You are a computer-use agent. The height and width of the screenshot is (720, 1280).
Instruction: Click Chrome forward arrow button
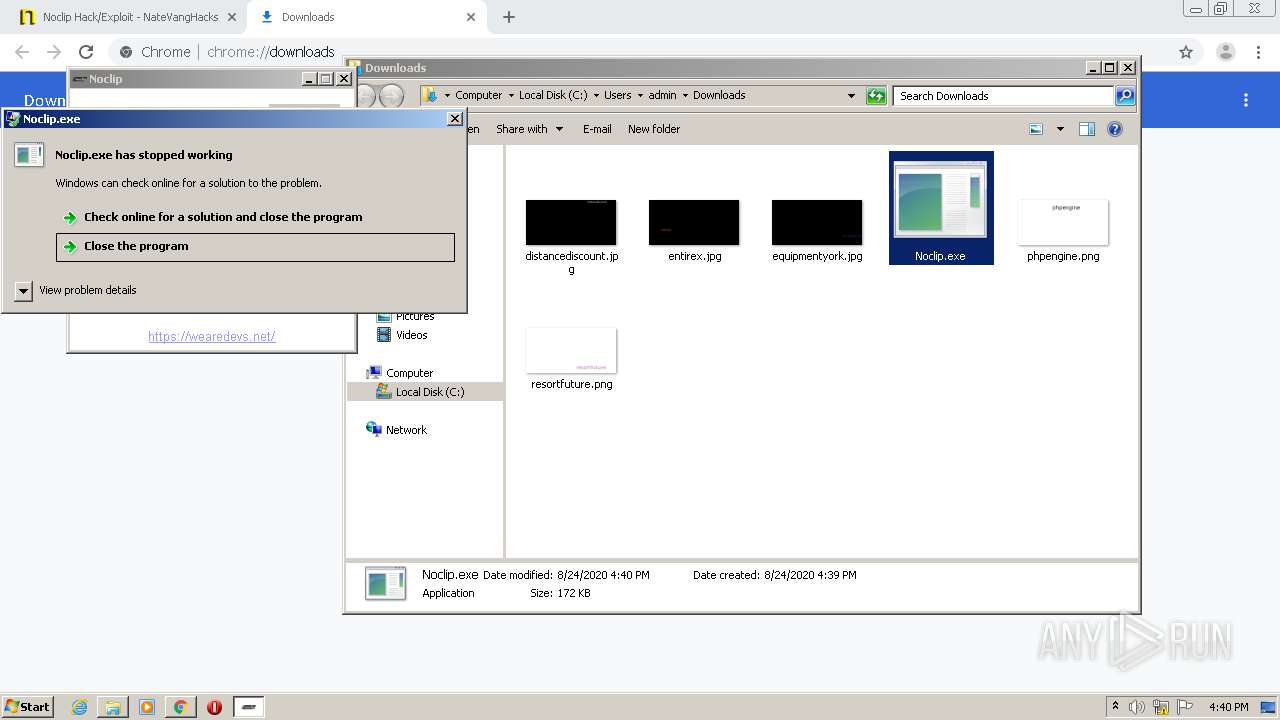[x=54, y=52]
